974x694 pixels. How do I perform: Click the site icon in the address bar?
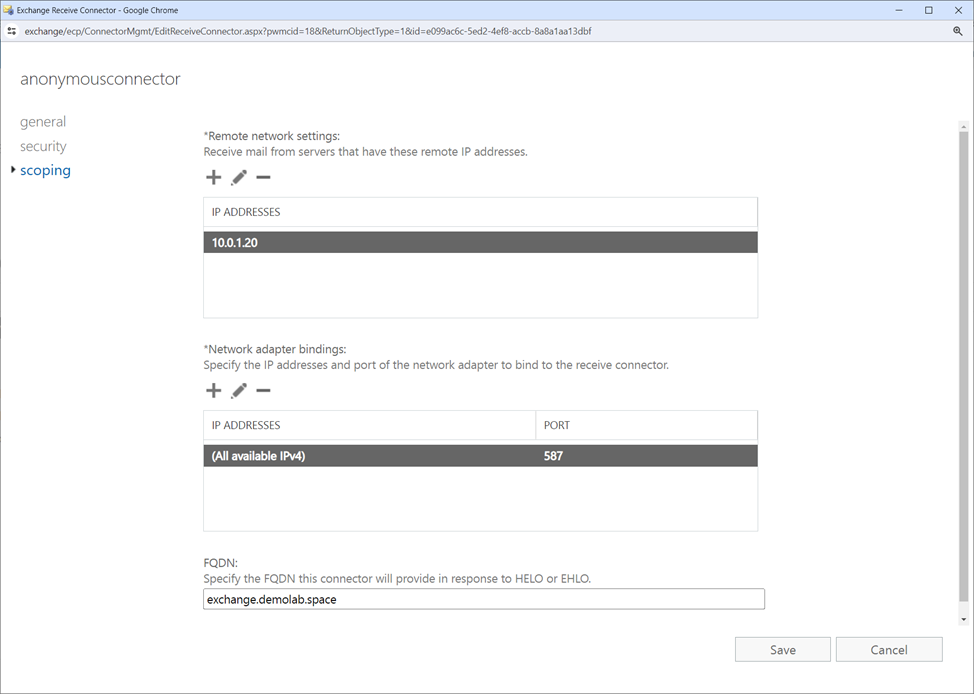point(12,31)
